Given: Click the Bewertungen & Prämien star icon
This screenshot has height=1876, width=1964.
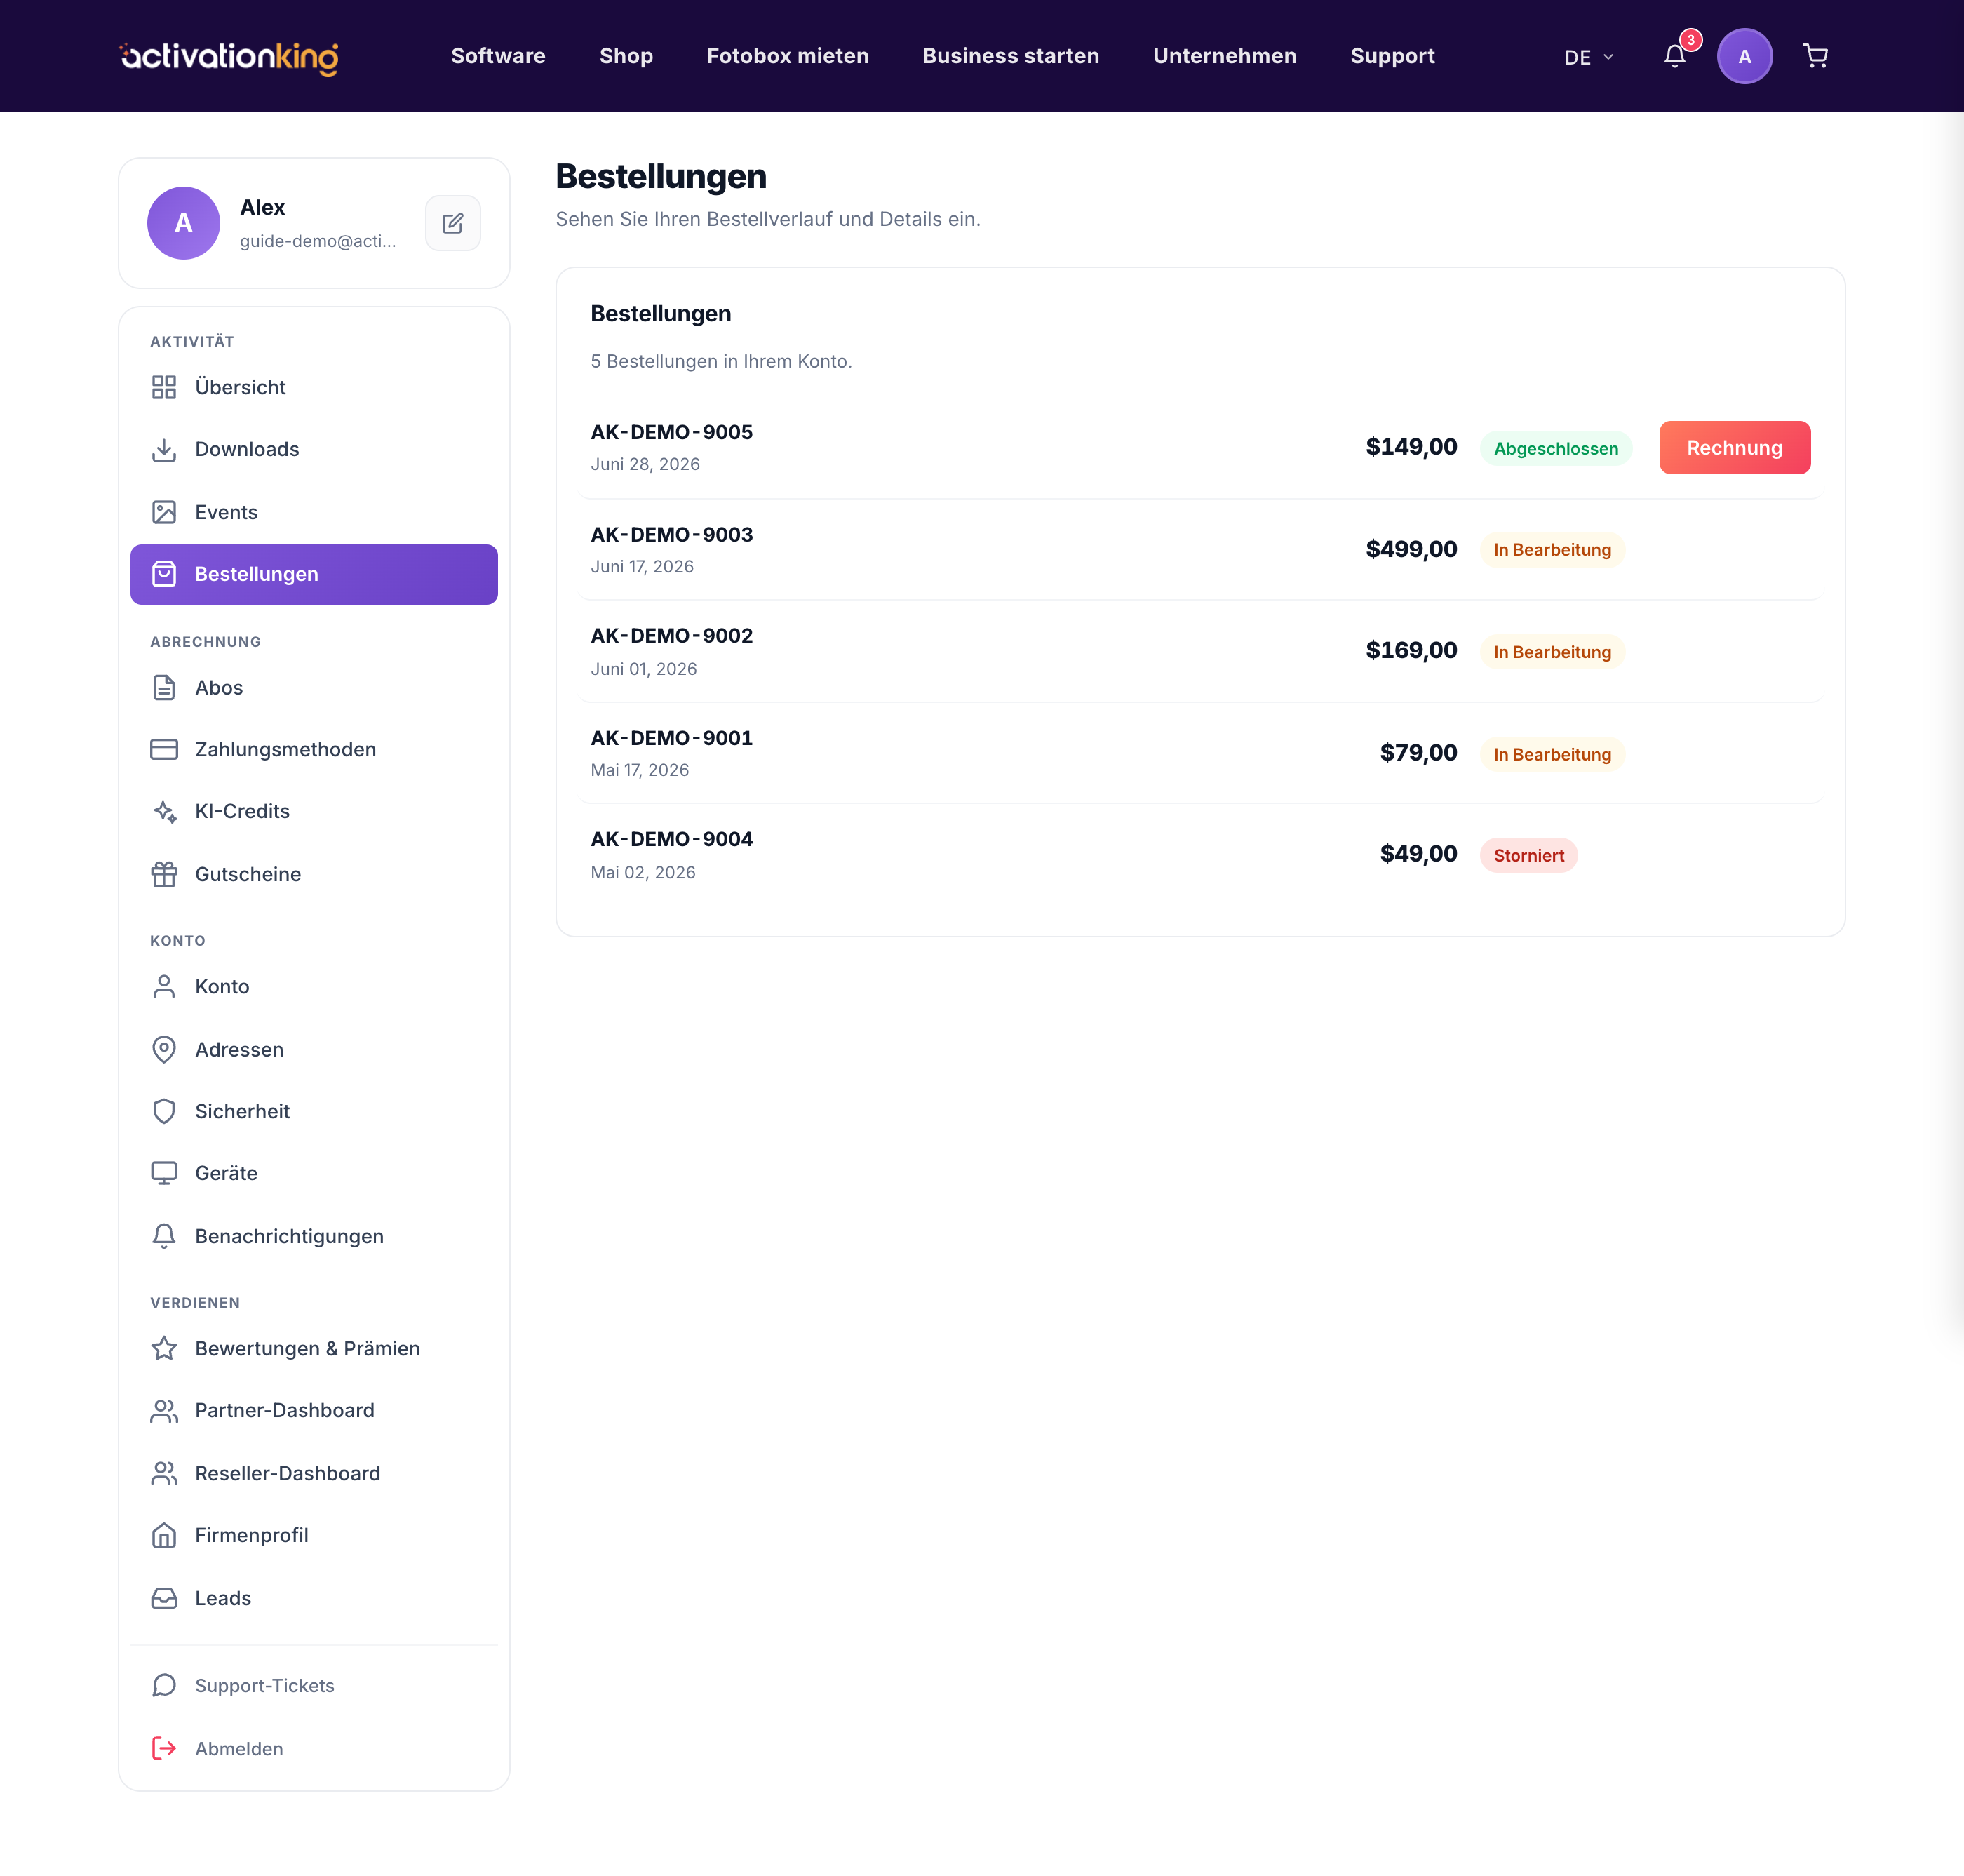Looking at the screenshot, I should pyautogui.click(x=164, y=1348).
